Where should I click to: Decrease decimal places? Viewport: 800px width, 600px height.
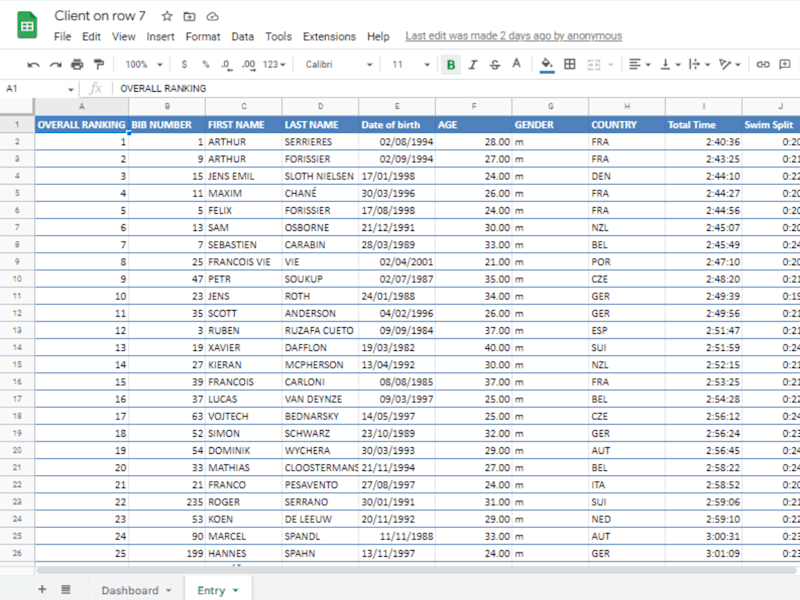(227, 65)
